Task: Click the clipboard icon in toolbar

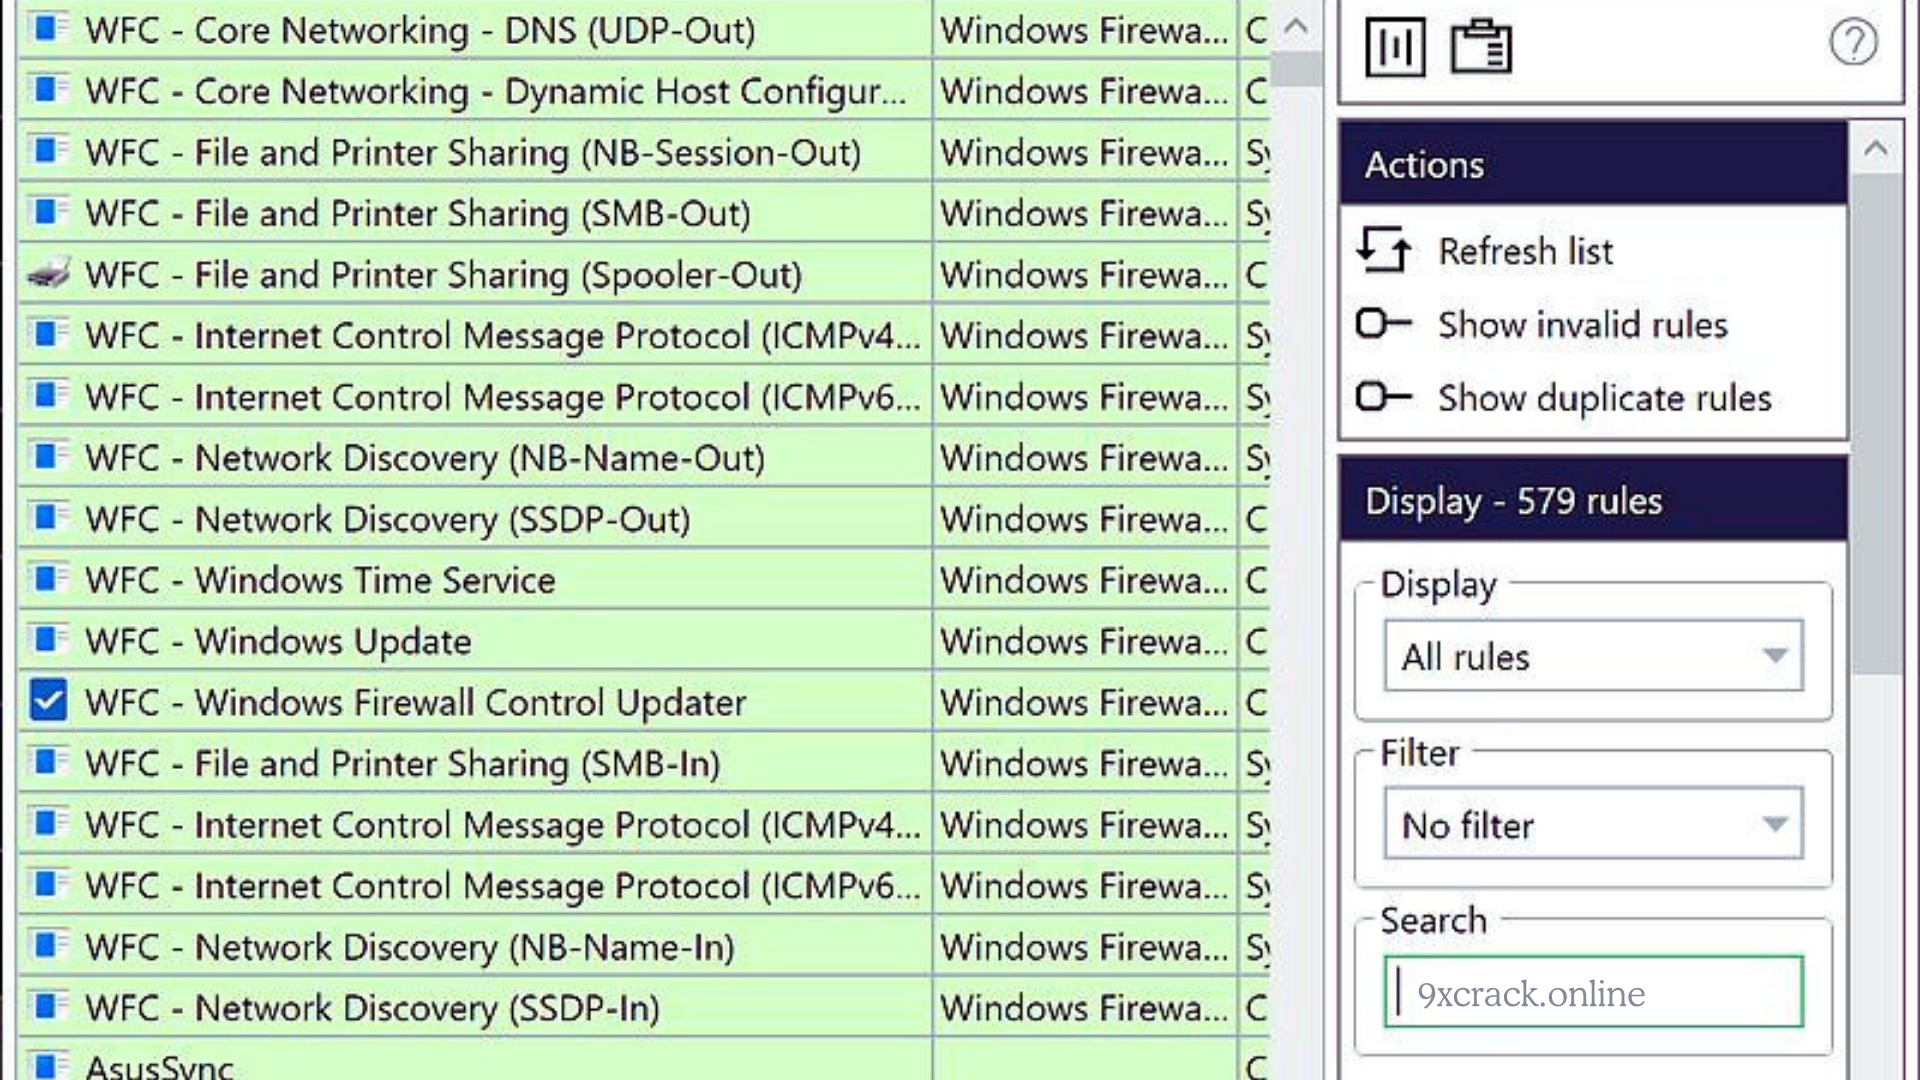Action: (x=1481, y=46)
